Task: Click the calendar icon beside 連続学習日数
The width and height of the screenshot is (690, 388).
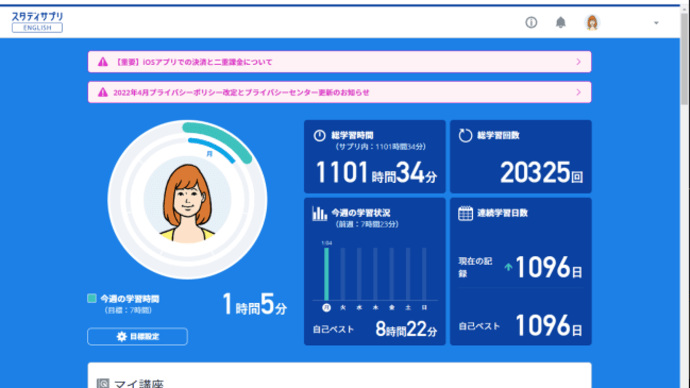Action: coord(465,213)
